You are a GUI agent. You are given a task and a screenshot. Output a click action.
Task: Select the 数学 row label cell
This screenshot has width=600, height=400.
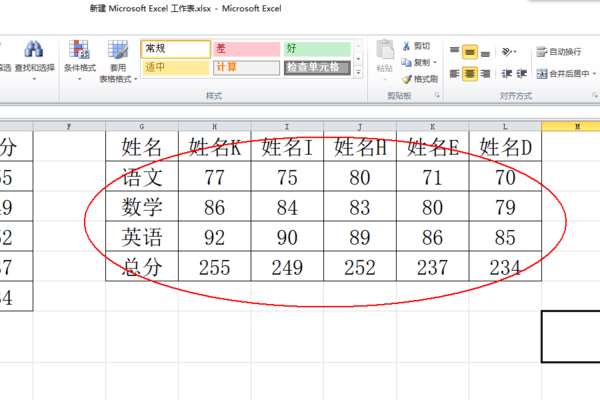coord(142,206)
